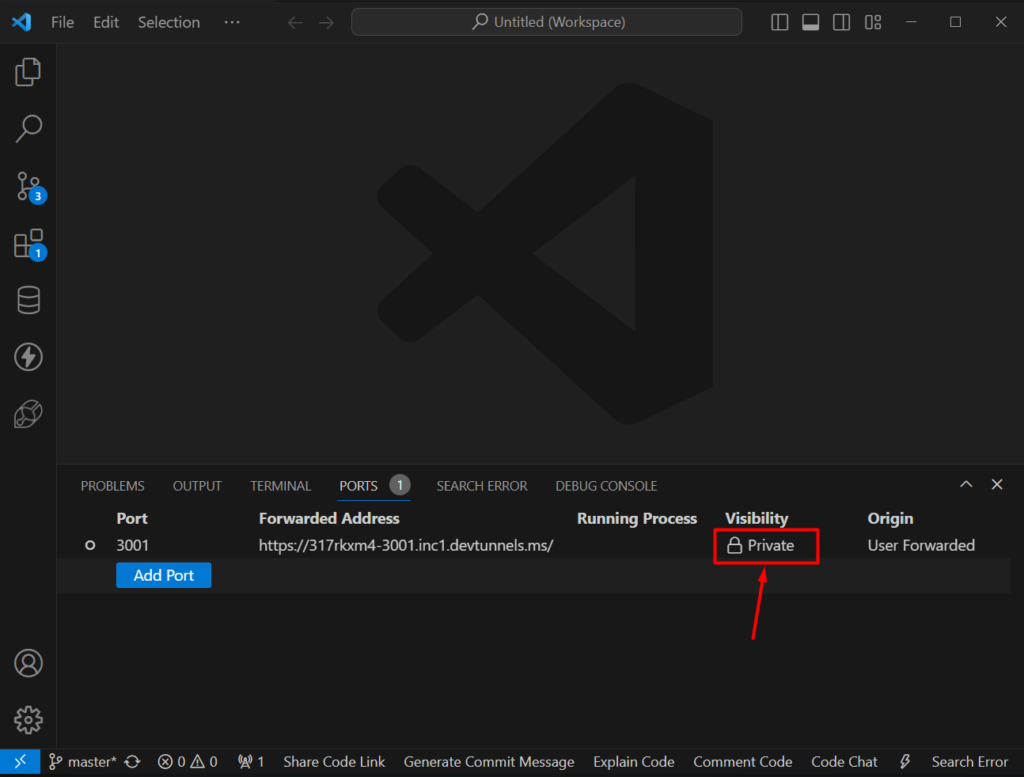
Task: Click Explain Code in status bar
Action: pyautogui.click(x=633, y=762)
